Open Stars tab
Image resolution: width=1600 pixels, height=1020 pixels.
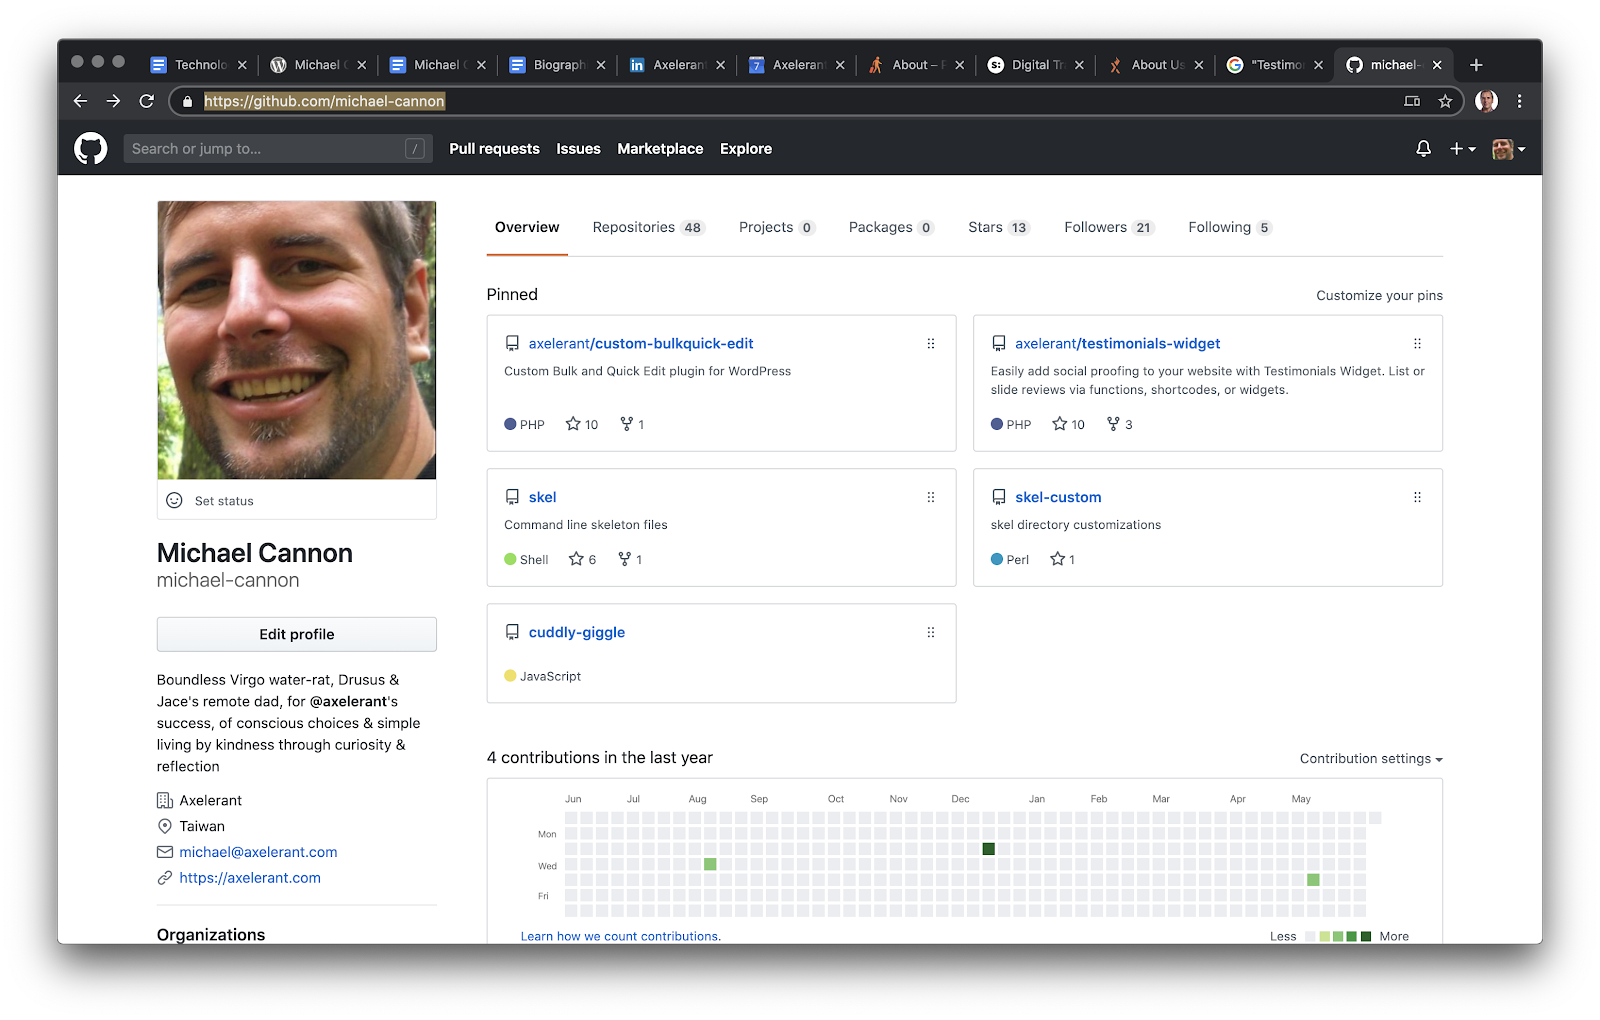(998, 227)
